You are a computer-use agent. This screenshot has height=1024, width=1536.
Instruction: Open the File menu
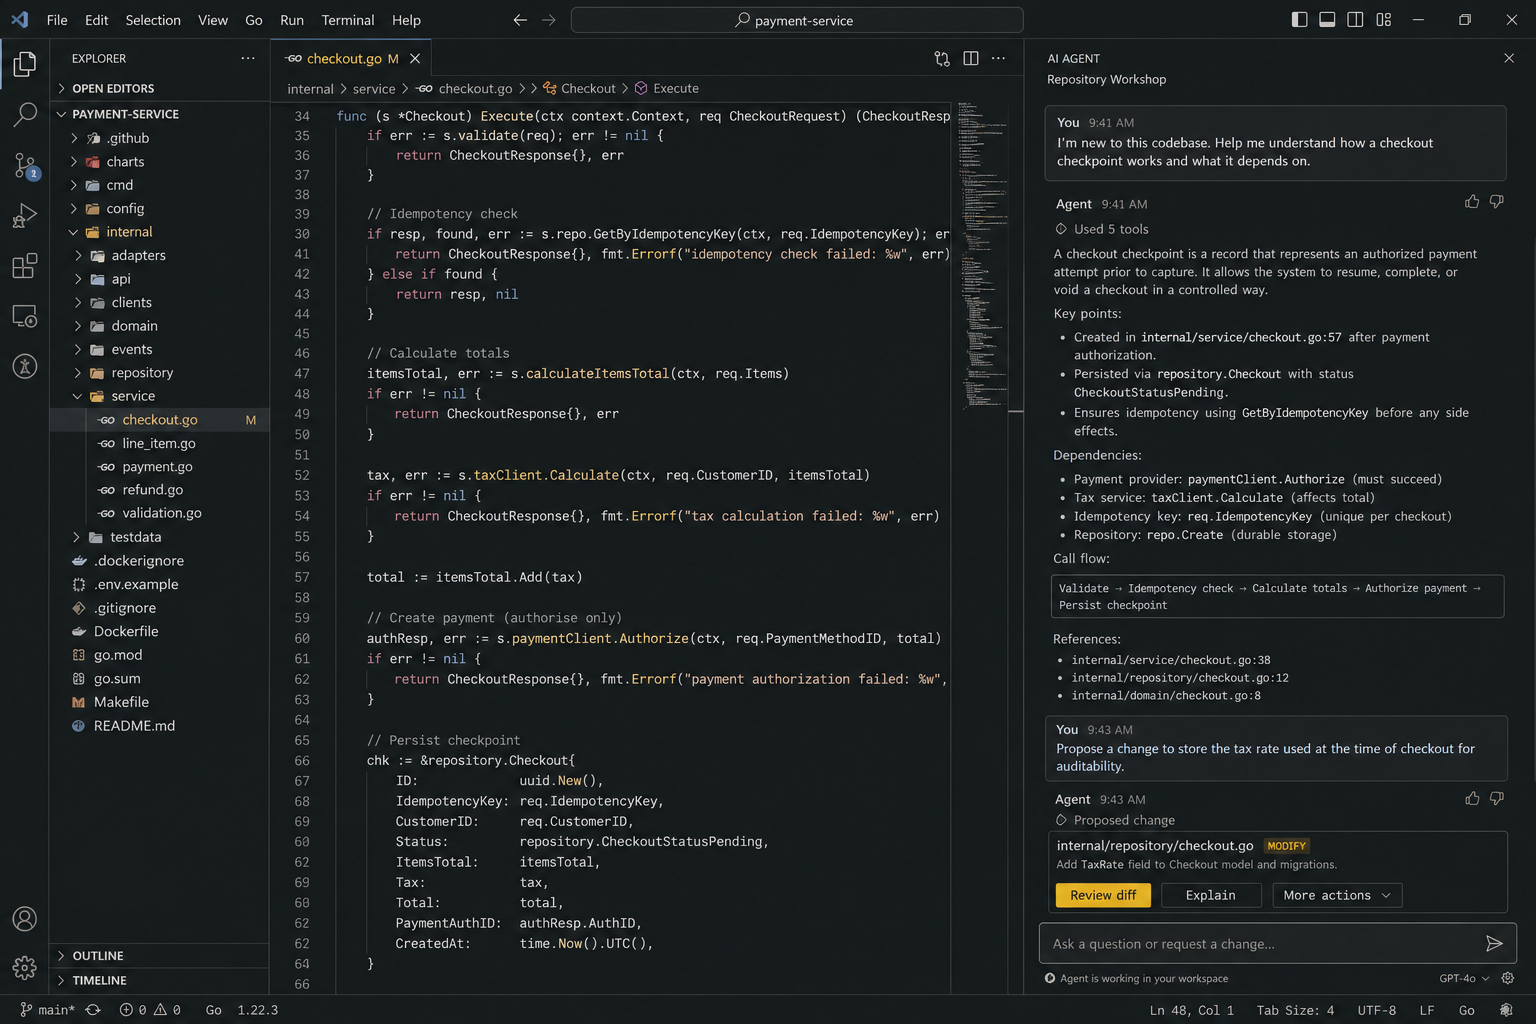pos(57,20)
